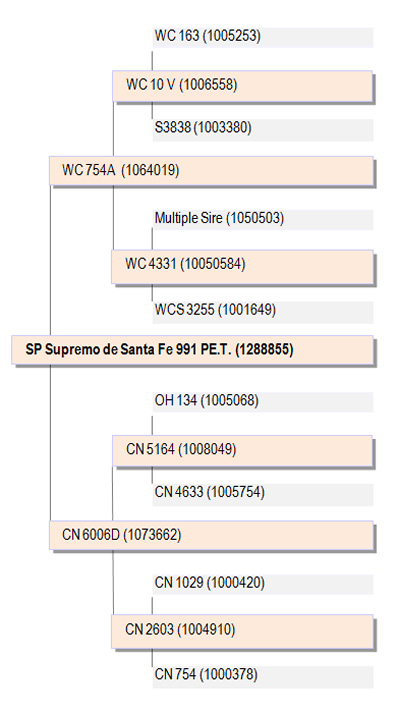This screenshot has height=715, width=400.
Task: Select the CN 754 (1000378) entry
Action: (263, 677)
